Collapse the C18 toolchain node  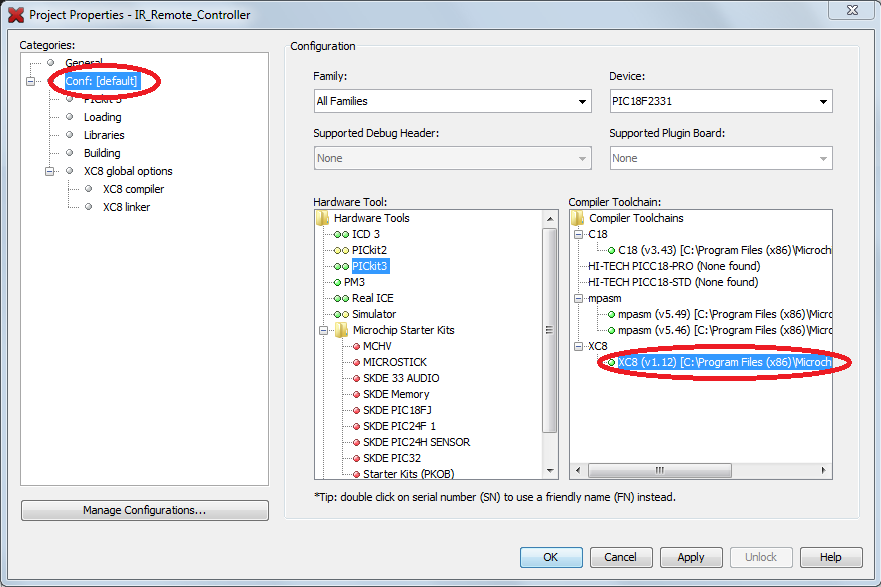578,234
